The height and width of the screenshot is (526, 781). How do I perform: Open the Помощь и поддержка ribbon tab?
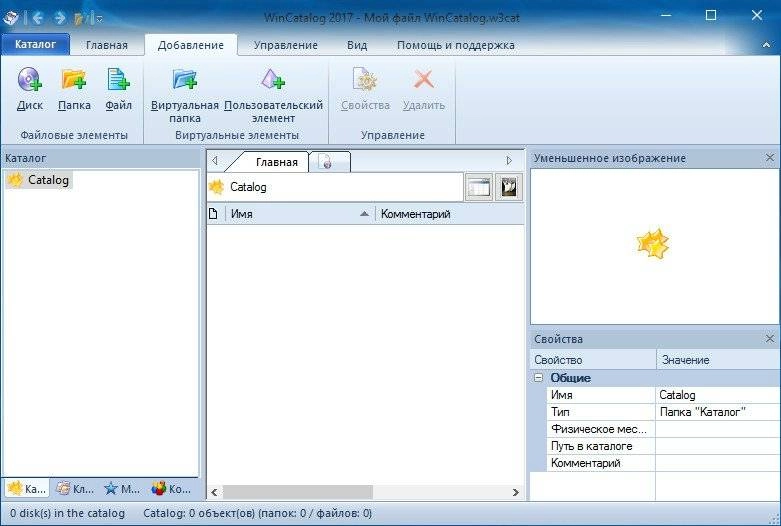[x=456, y=45]
